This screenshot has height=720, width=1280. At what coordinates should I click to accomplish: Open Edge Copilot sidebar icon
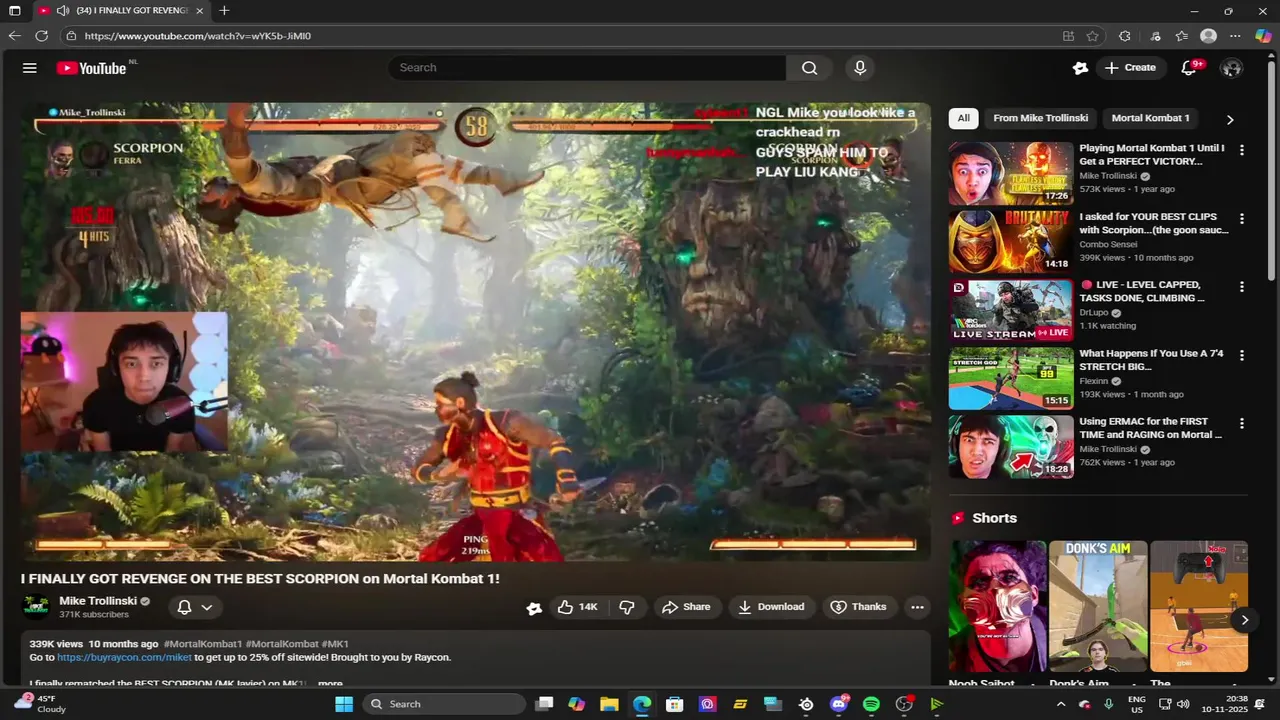click(1263, 36)
